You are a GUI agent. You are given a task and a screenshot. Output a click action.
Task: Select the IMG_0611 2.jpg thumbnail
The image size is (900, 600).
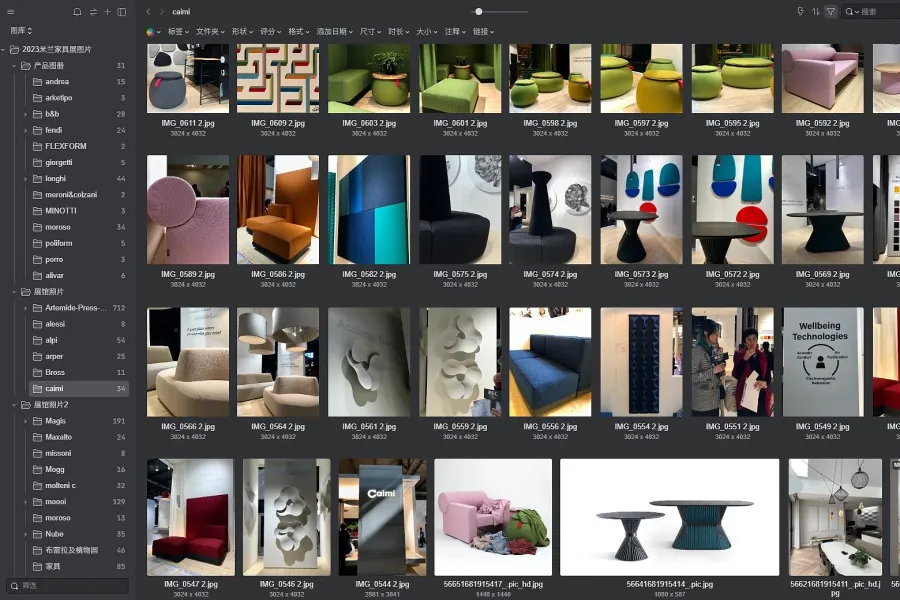tap(188, 78)
